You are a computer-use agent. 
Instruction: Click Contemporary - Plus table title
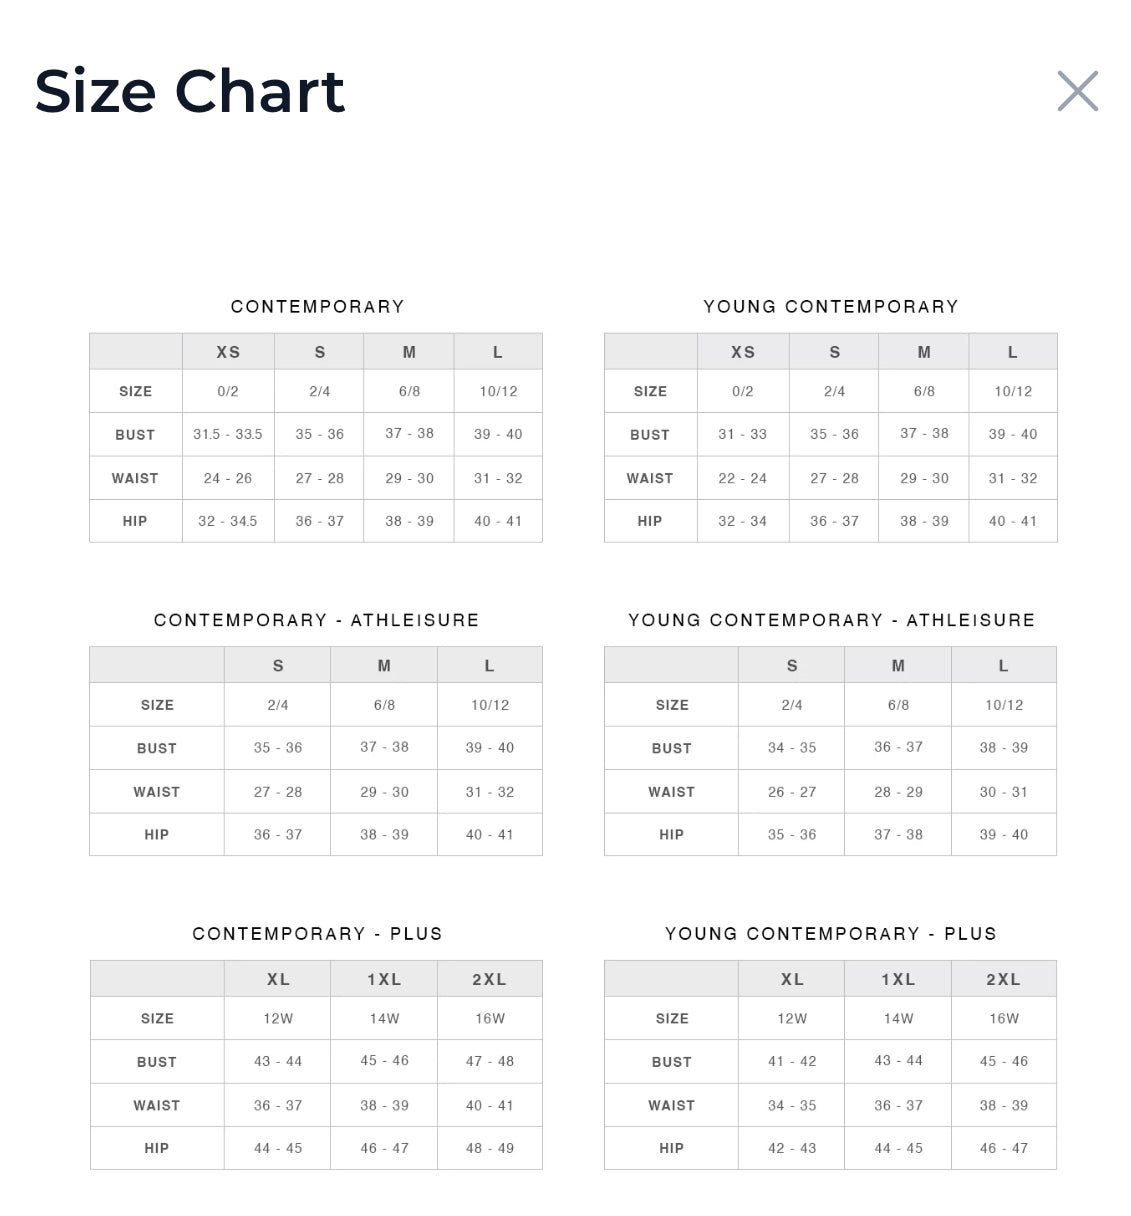(x=317, y=934)
